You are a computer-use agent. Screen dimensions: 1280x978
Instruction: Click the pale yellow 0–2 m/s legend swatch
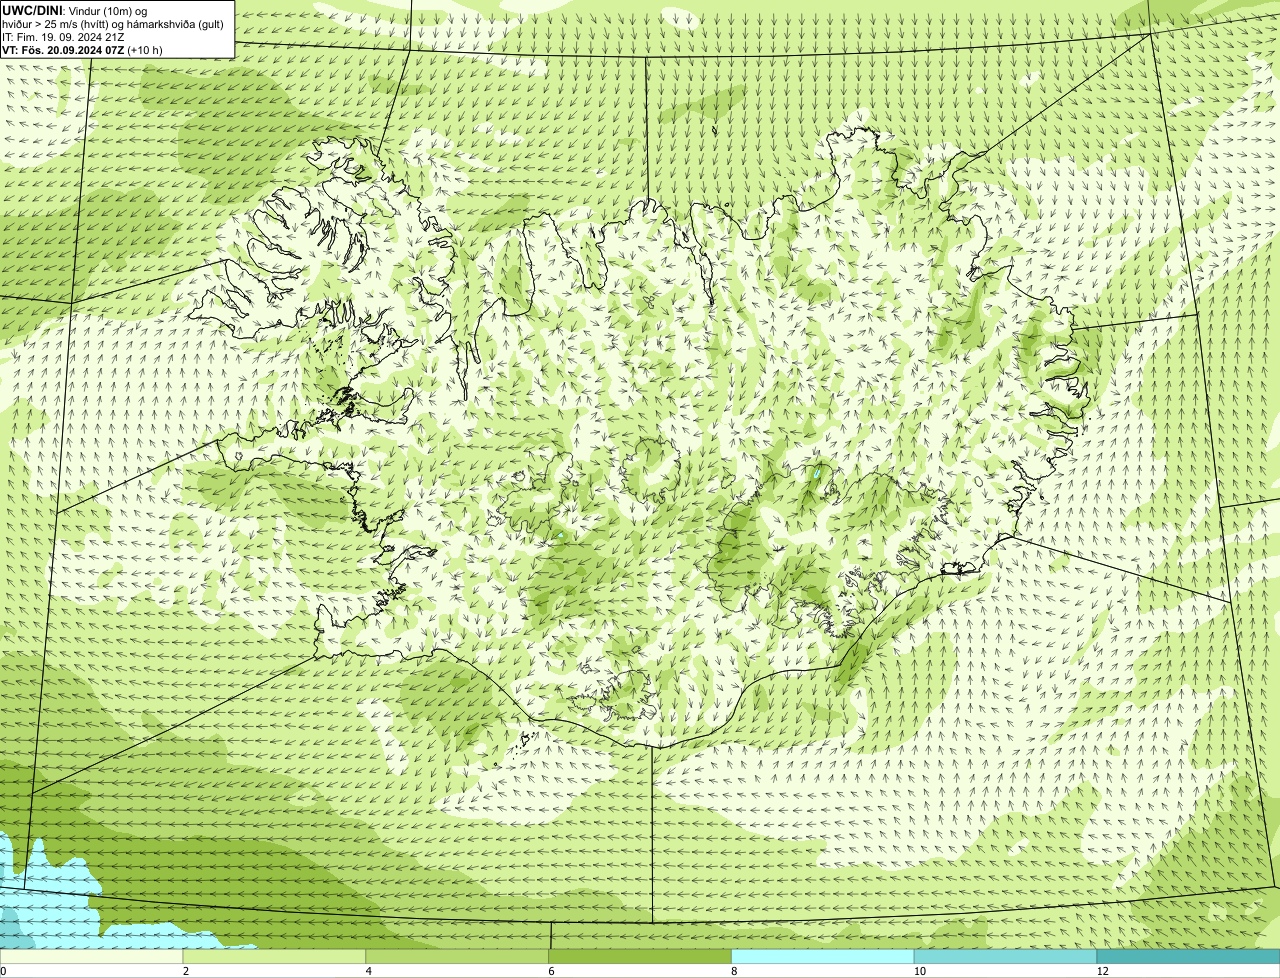pos(91,956)
